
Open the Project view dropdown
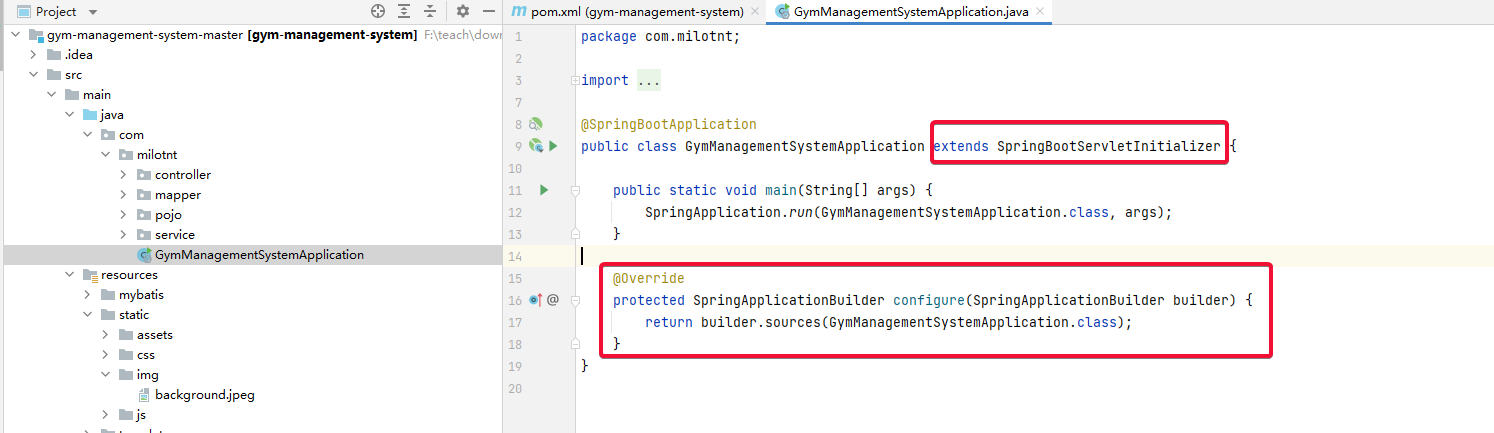[x=93, y=12]
